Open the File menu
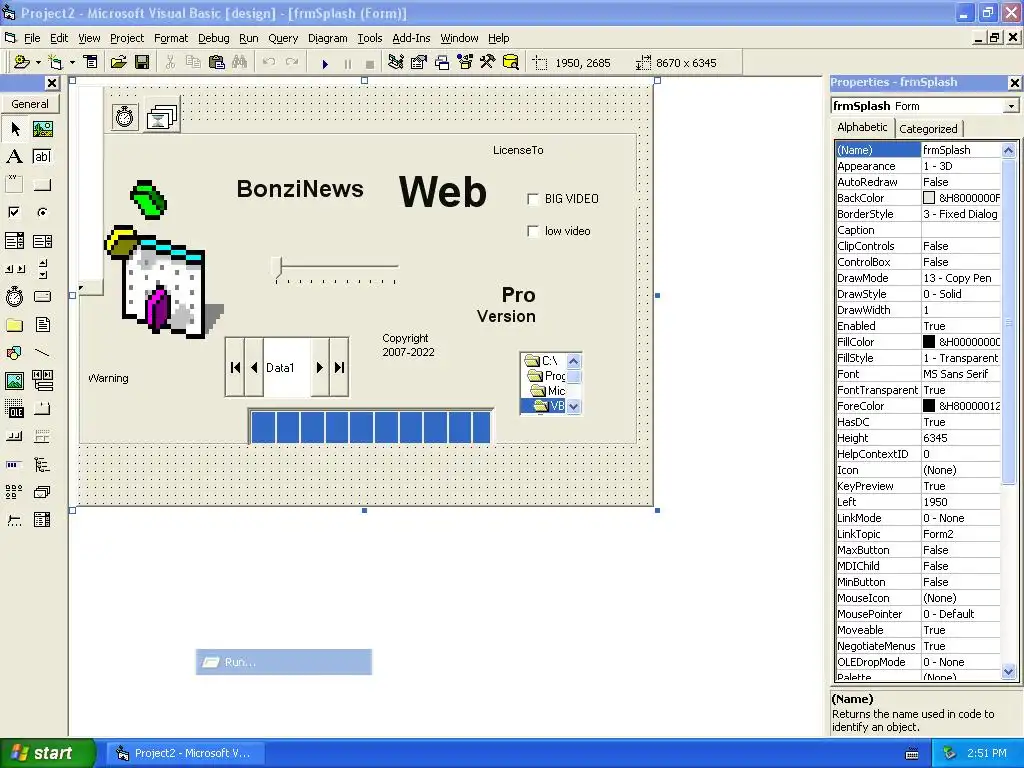The image size is (1024, 768). click(x=31, y=38)
